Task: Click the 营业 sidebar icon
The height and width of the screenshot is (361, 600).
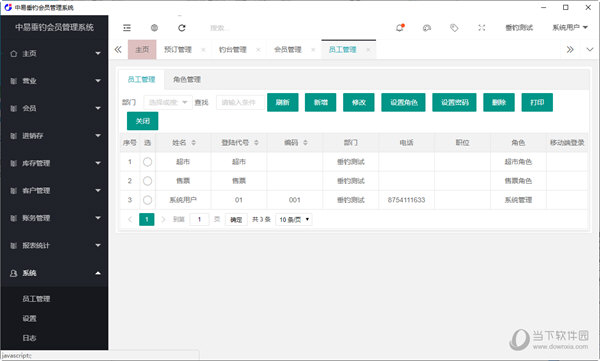Action: click(14, 81)
